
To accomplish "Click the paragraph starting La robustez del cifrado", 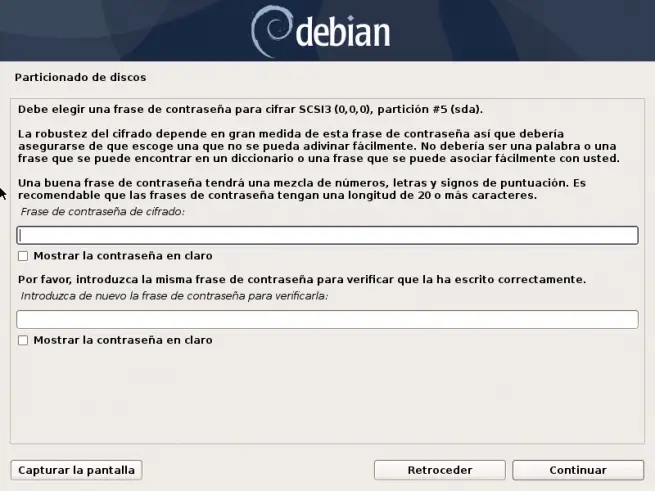I will point(319,146).
